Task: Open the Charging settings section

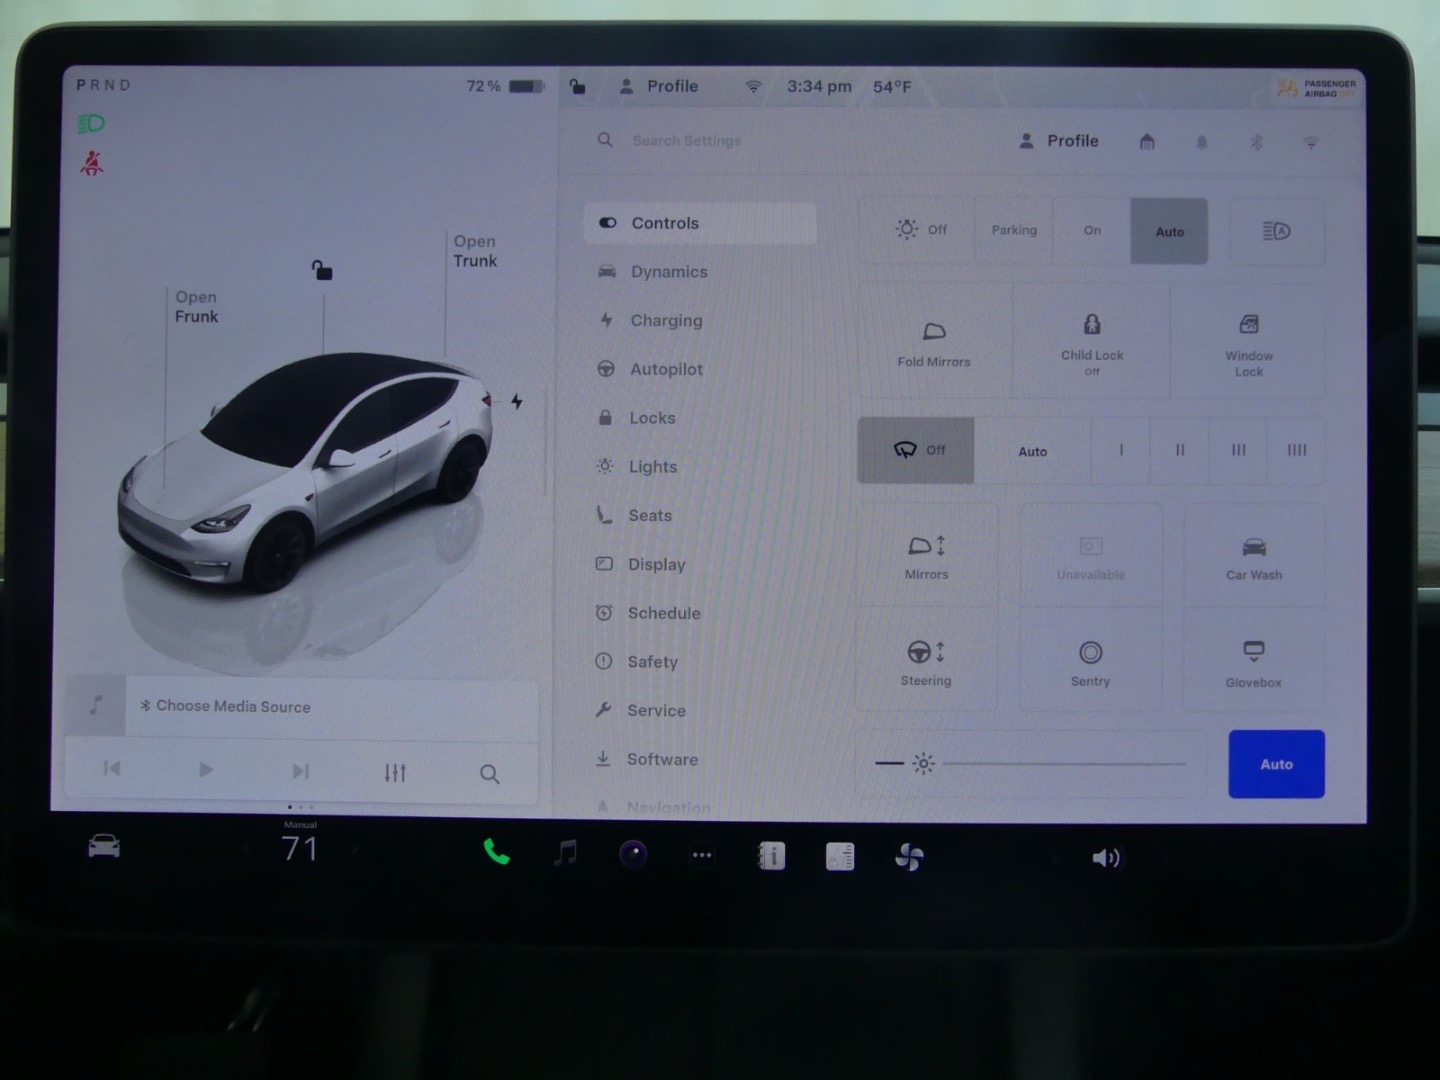Action: click(665, 321)
